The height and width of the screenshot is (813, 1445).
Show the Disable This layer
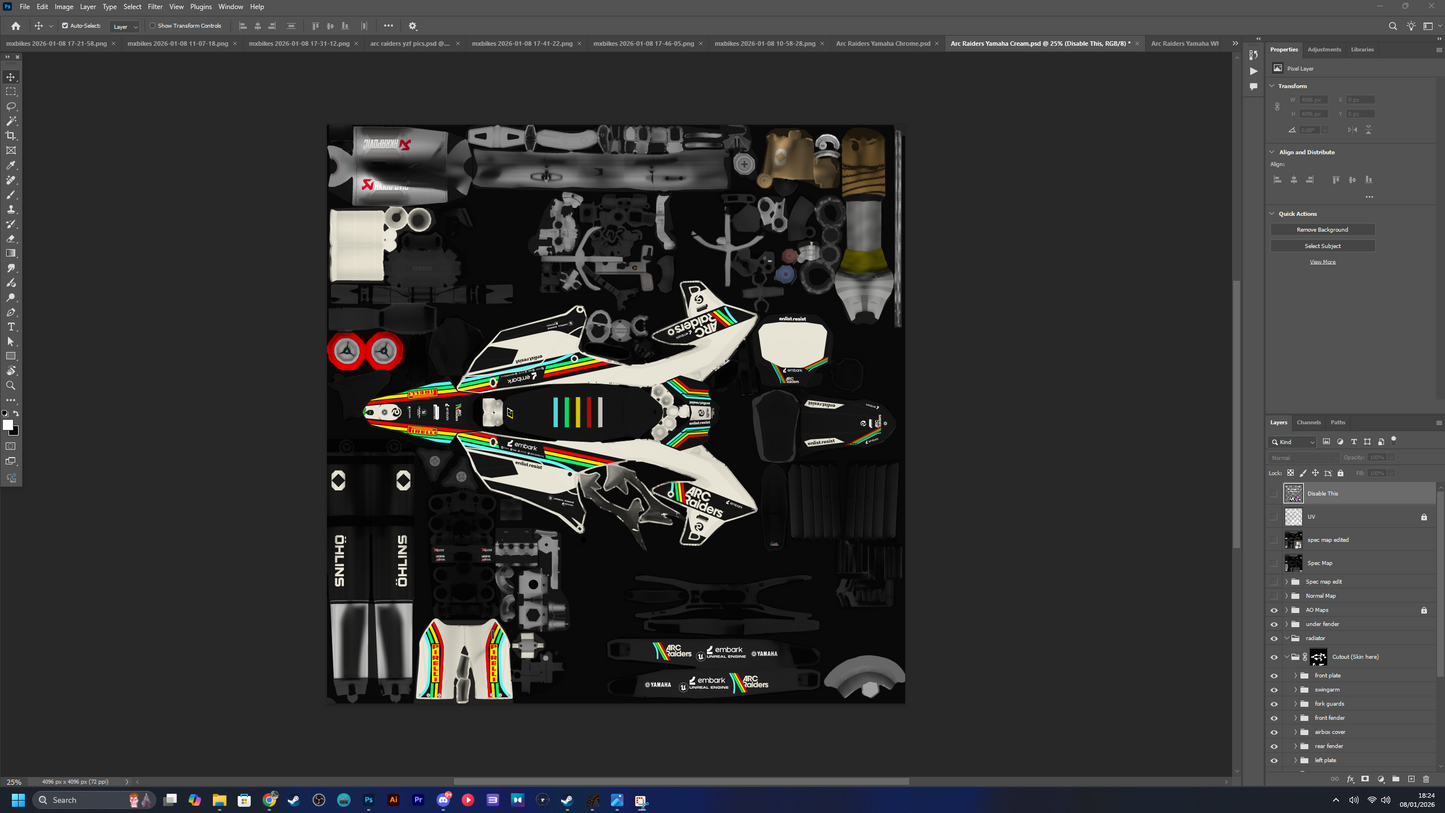[1274, 493]
